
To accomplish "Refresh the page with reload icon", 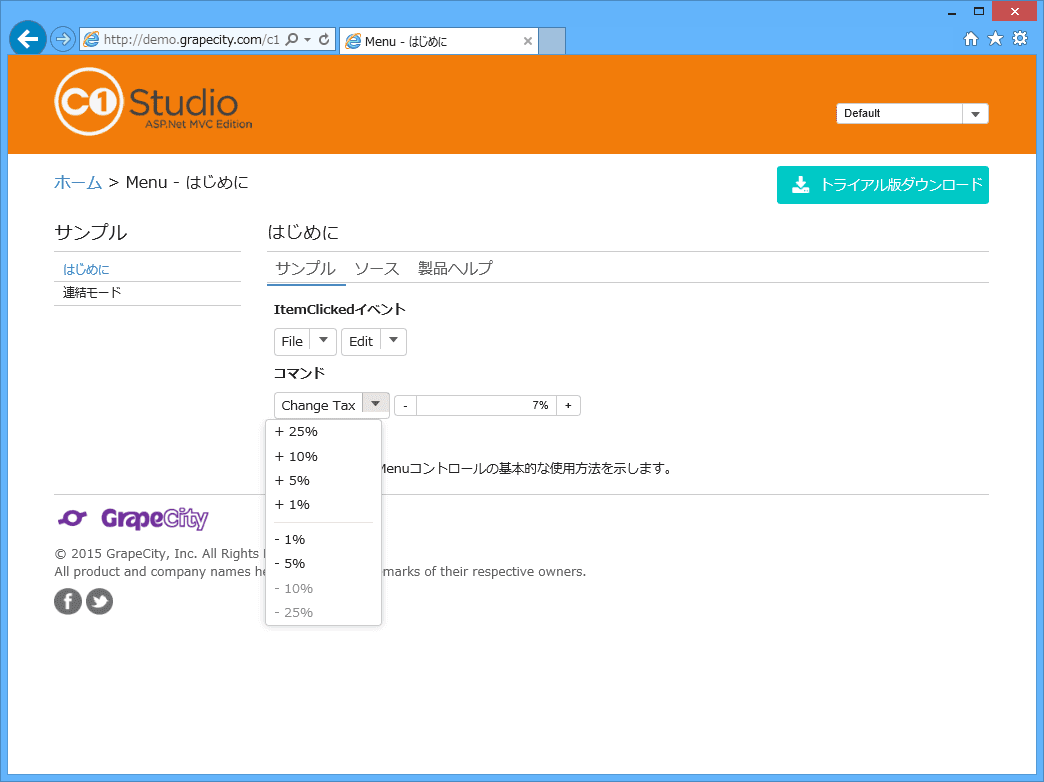I will click(324, 39).
